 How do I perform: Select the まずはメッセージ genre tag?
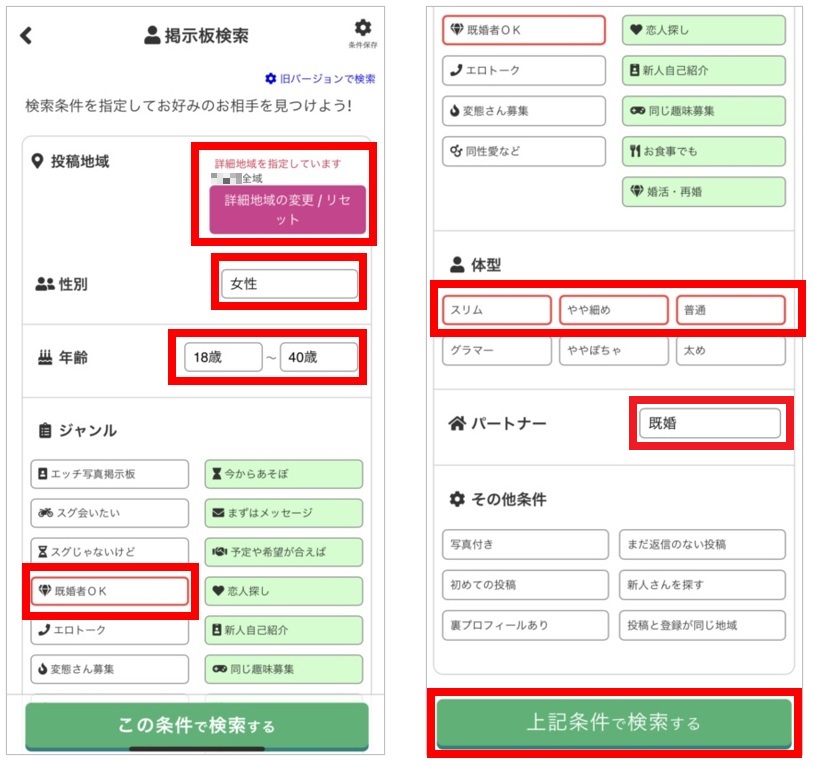pos(283,513)
